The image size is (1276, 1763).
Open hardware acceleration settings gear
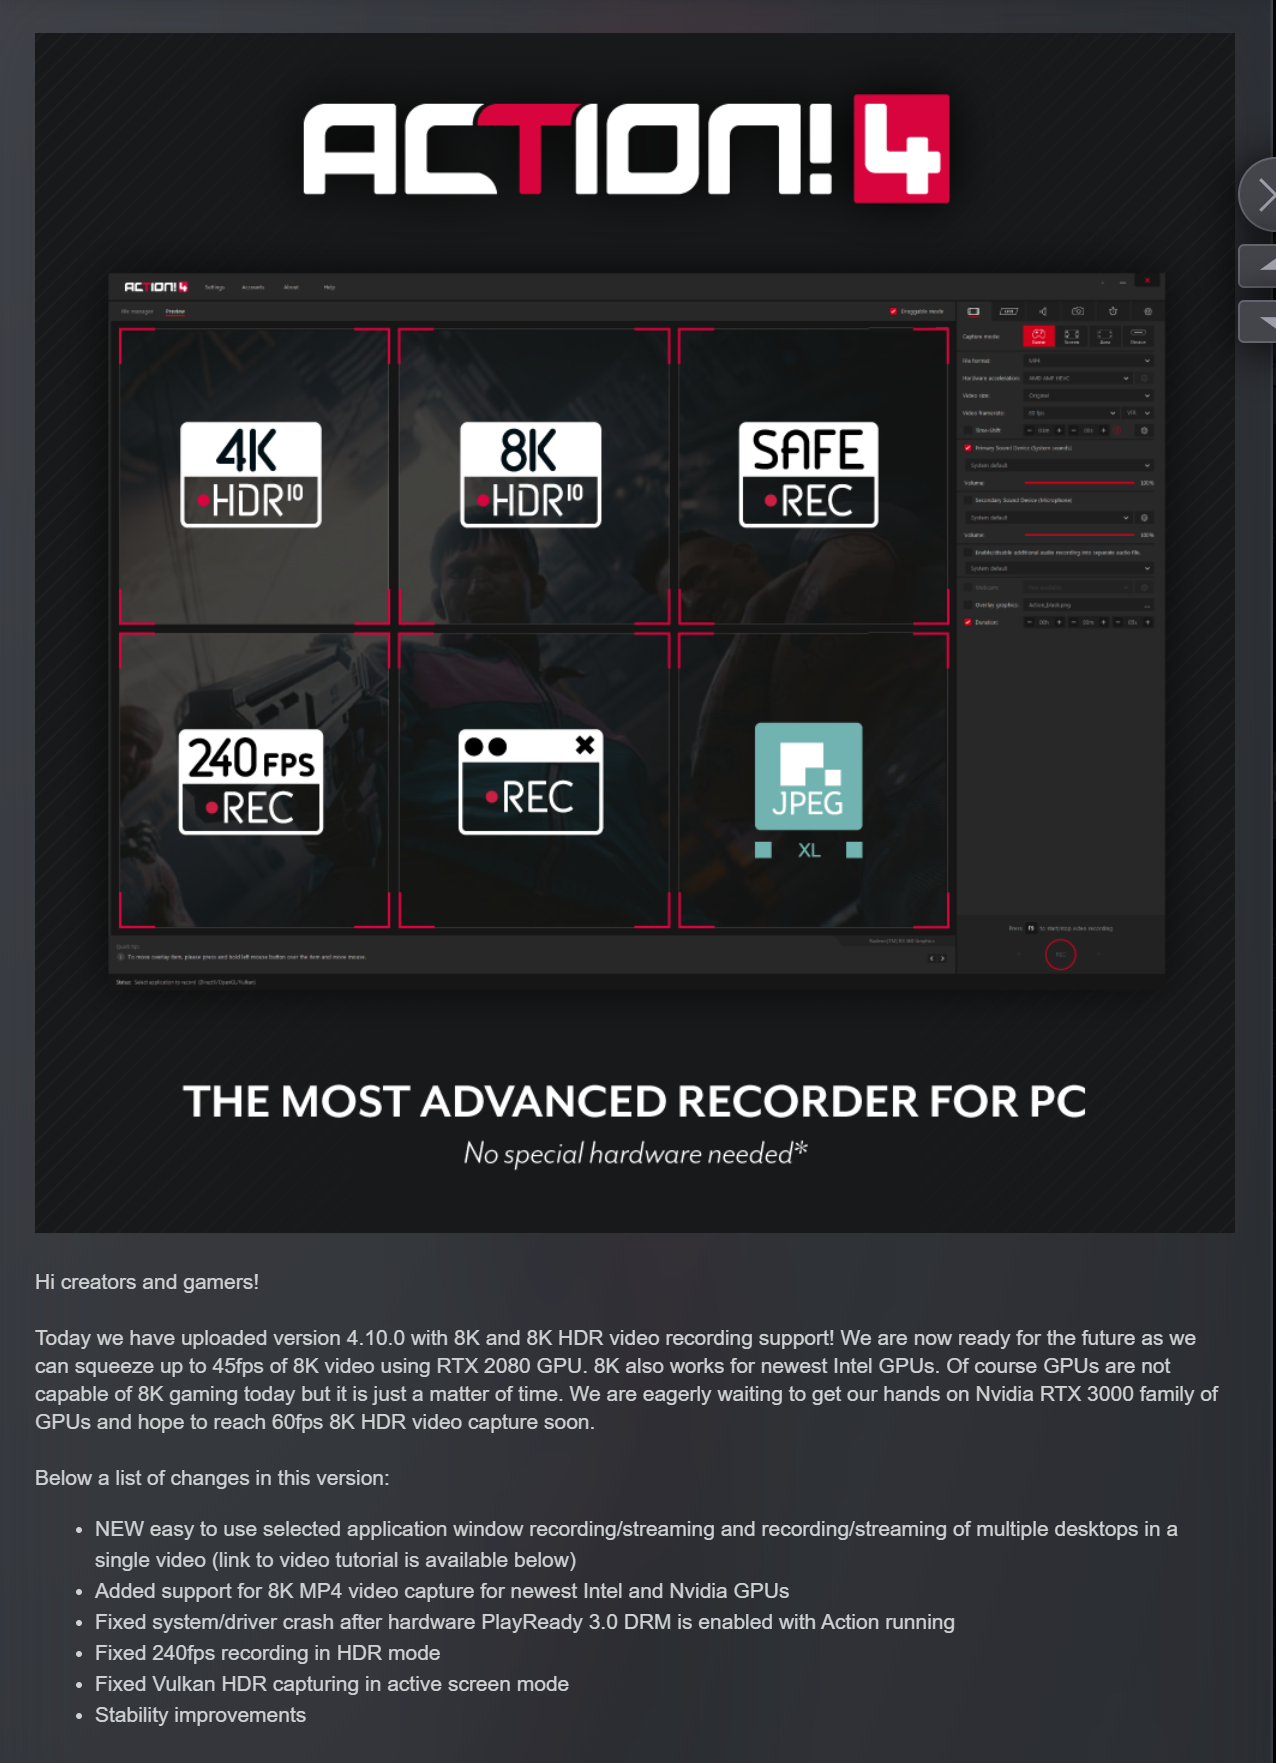[x=1144, y=378]
